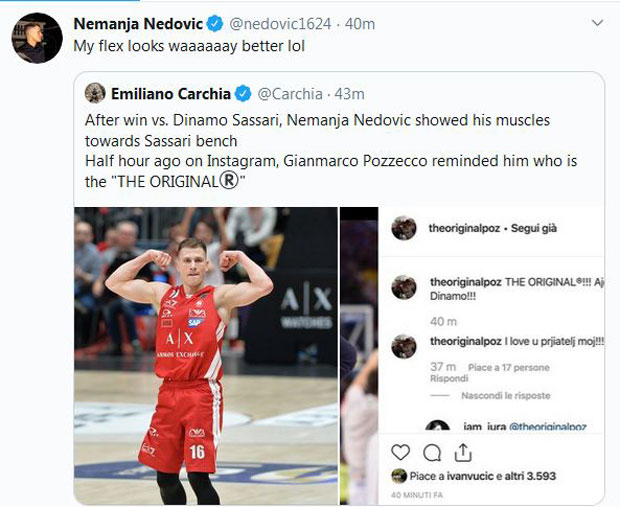Click 'Rispondi' under the comment
This screenshot has height=507, width=620.
(451, 379)
